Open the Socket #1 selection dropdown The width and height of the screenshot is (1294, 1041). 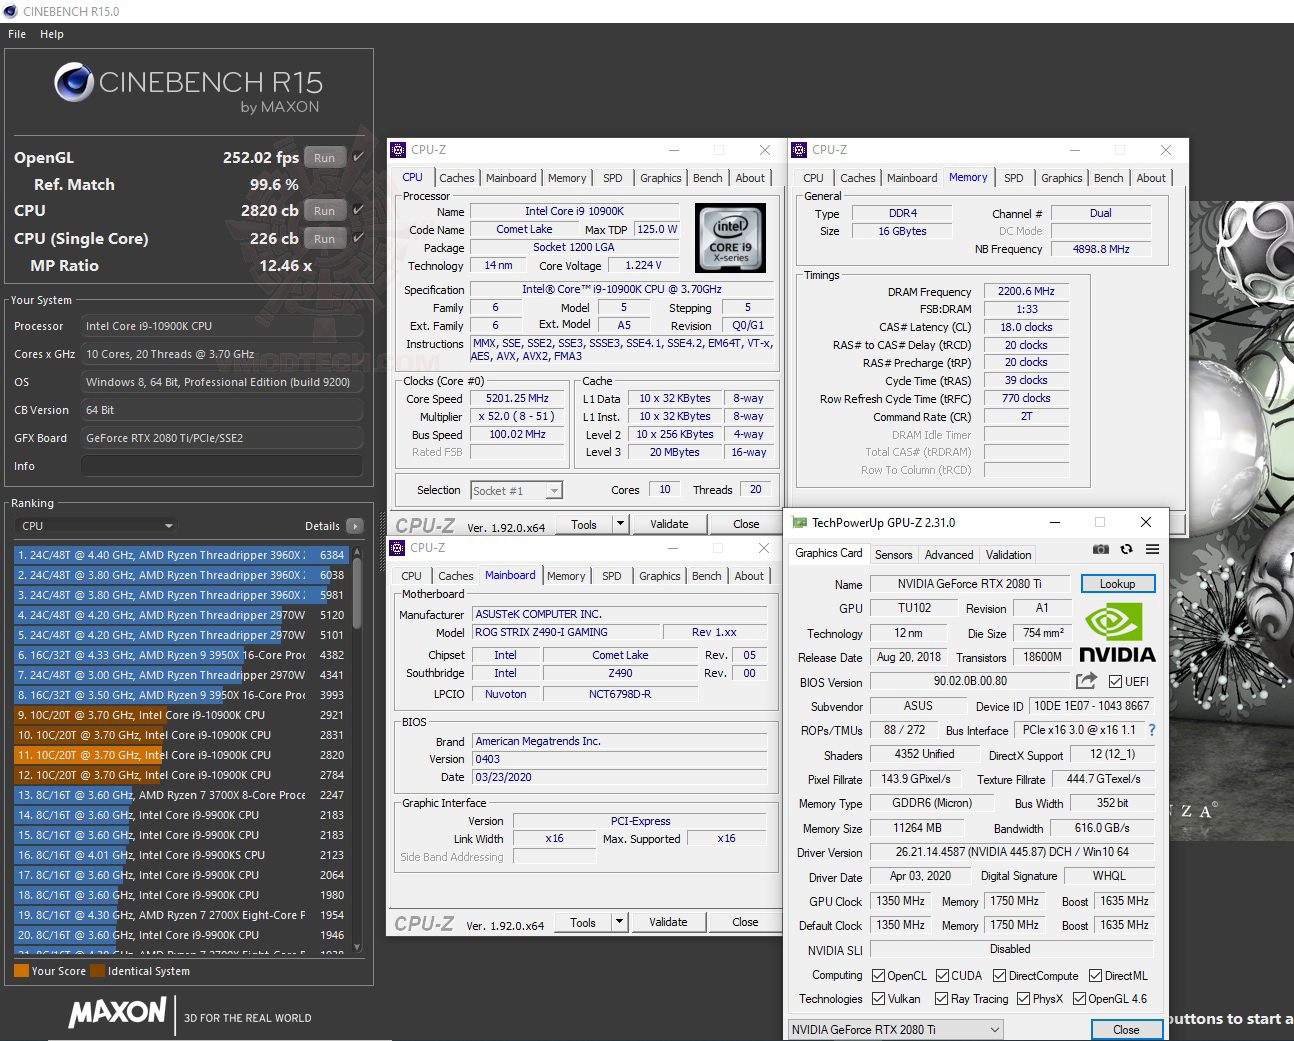[516, 491]
